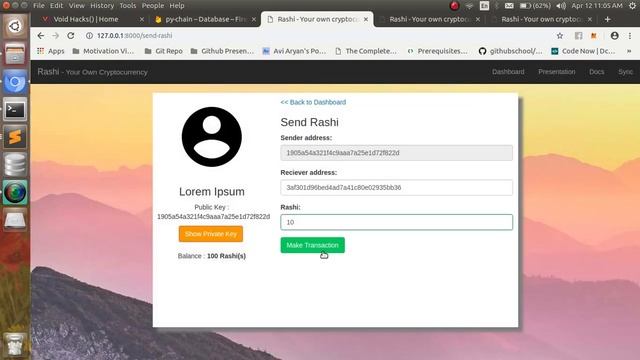Open Motivation Vi... bookmark folder
This screenshot has width=640, height=360.
pyautogui.click(x=103, y=51)
